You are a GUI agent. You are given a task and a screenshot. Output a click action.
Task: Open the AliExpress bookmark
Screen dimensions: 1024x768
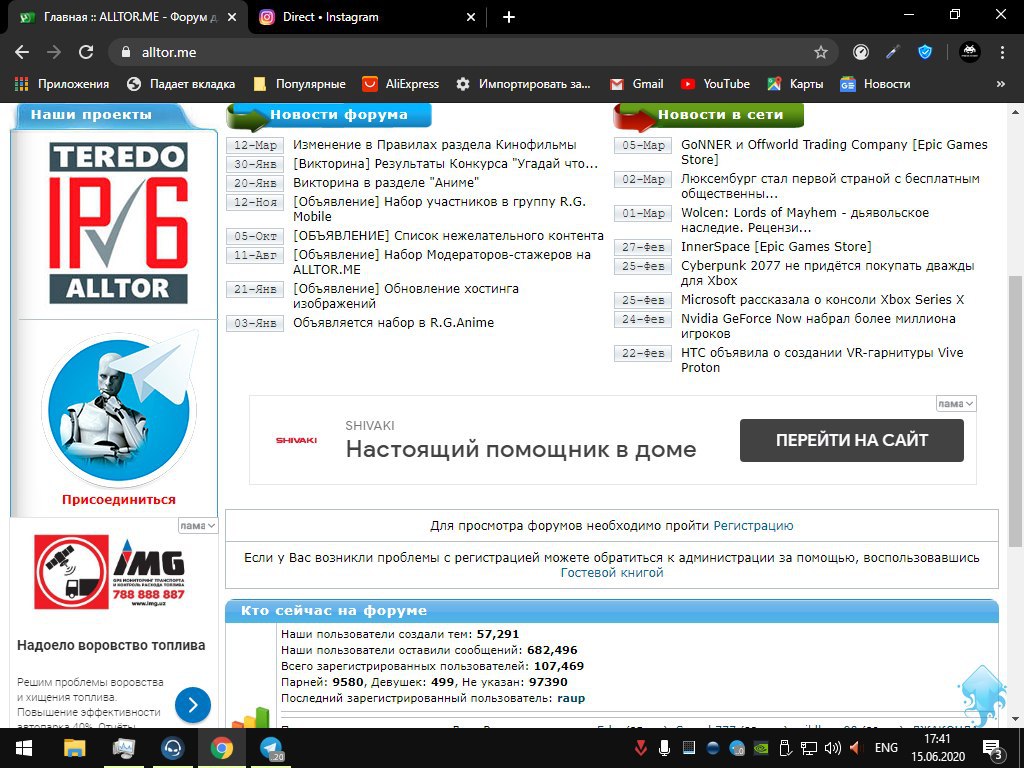pyautogui.click(x=401, y=84)
